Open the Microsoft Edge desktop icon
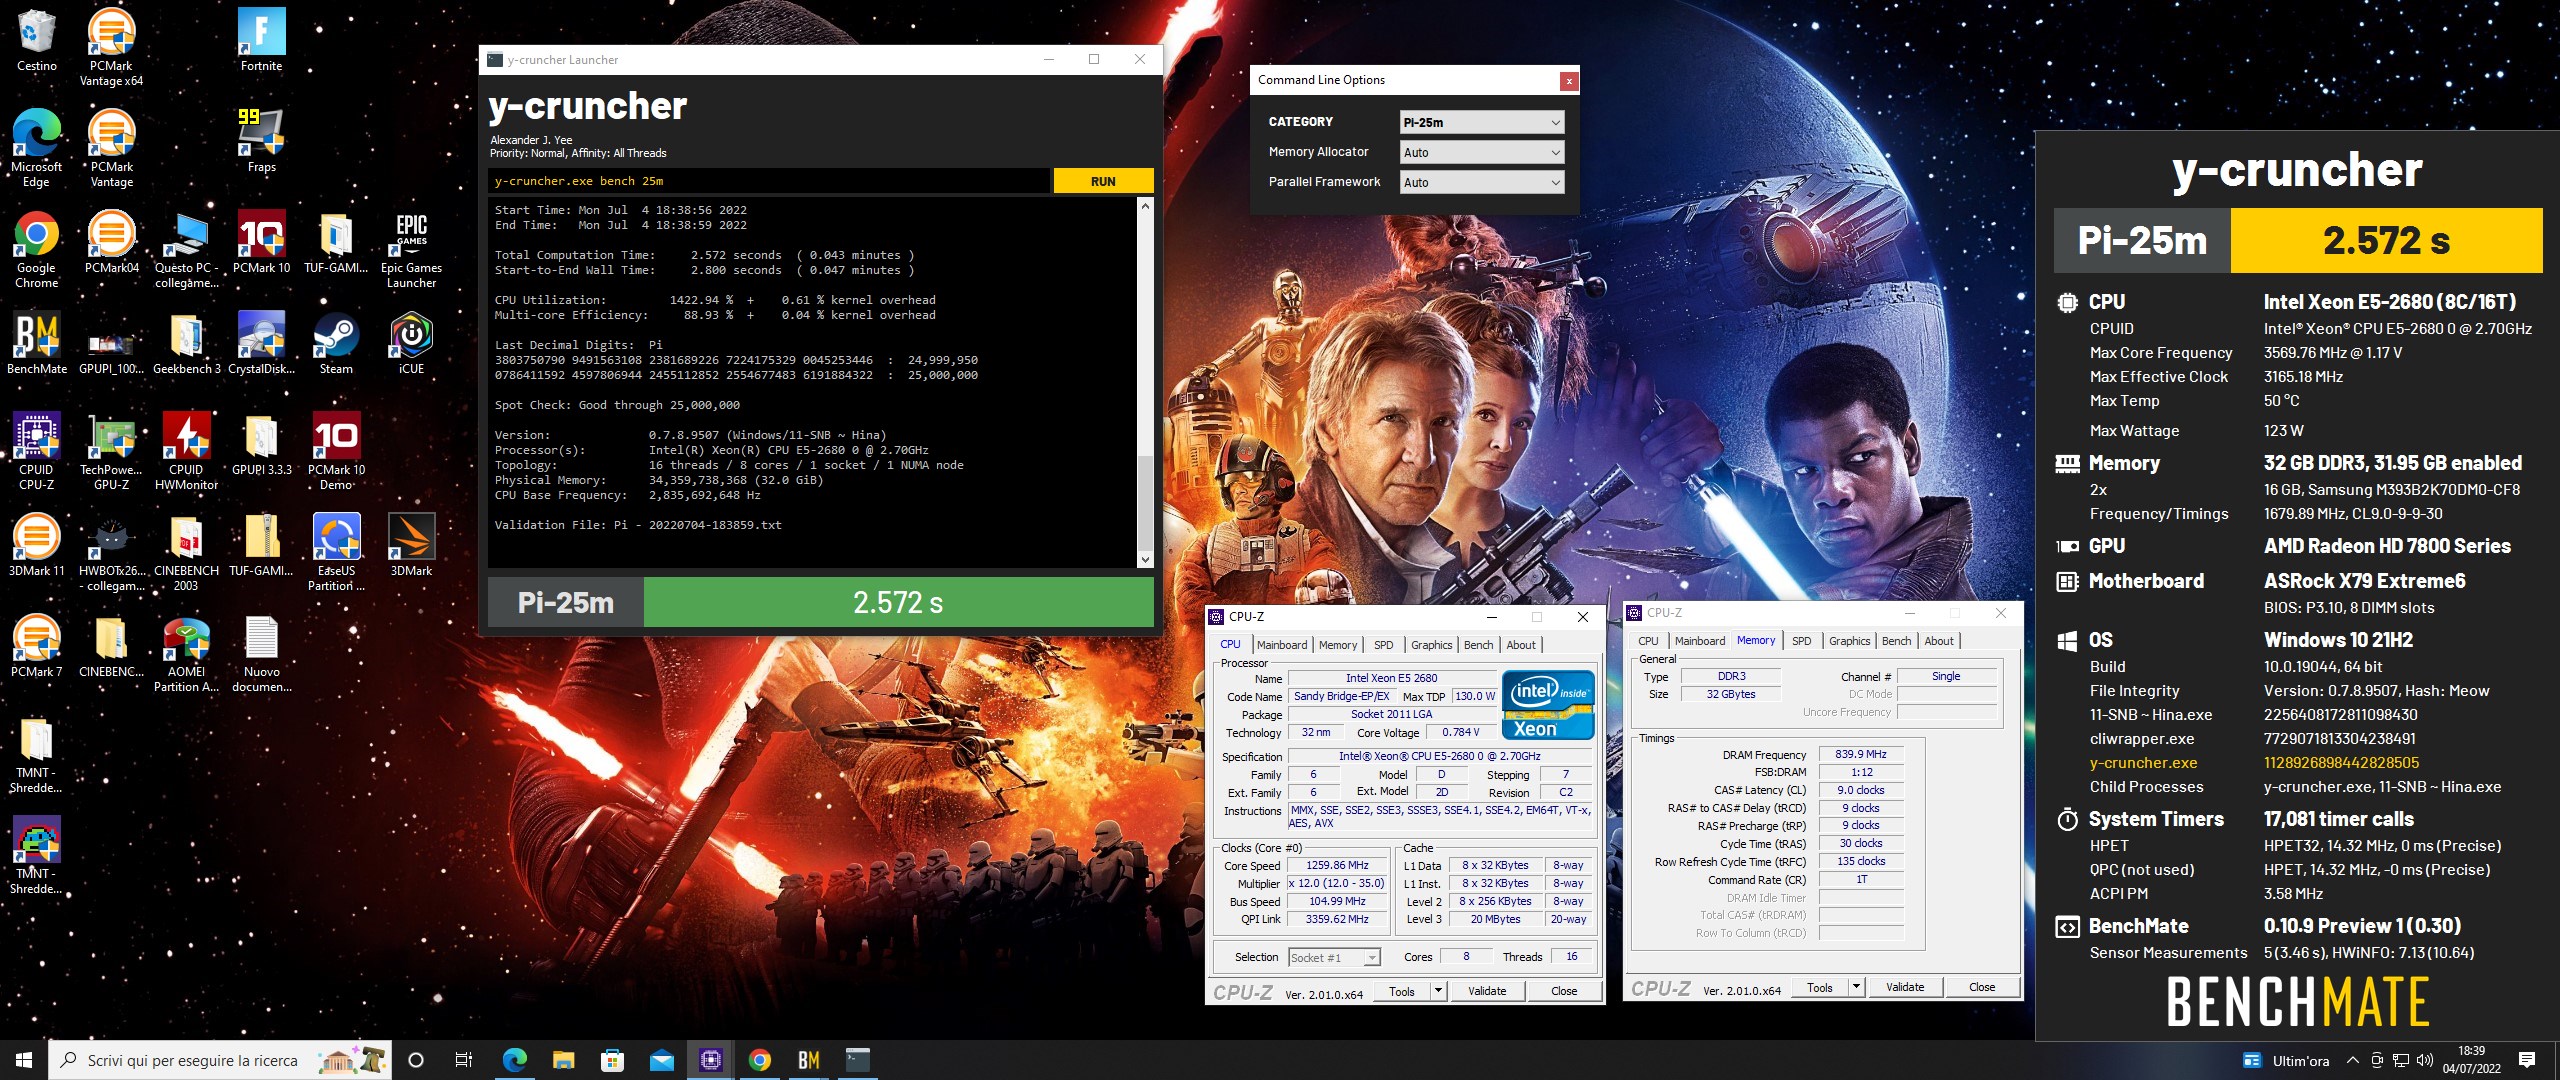The image size is (2560, 1080). coord(36,148)
